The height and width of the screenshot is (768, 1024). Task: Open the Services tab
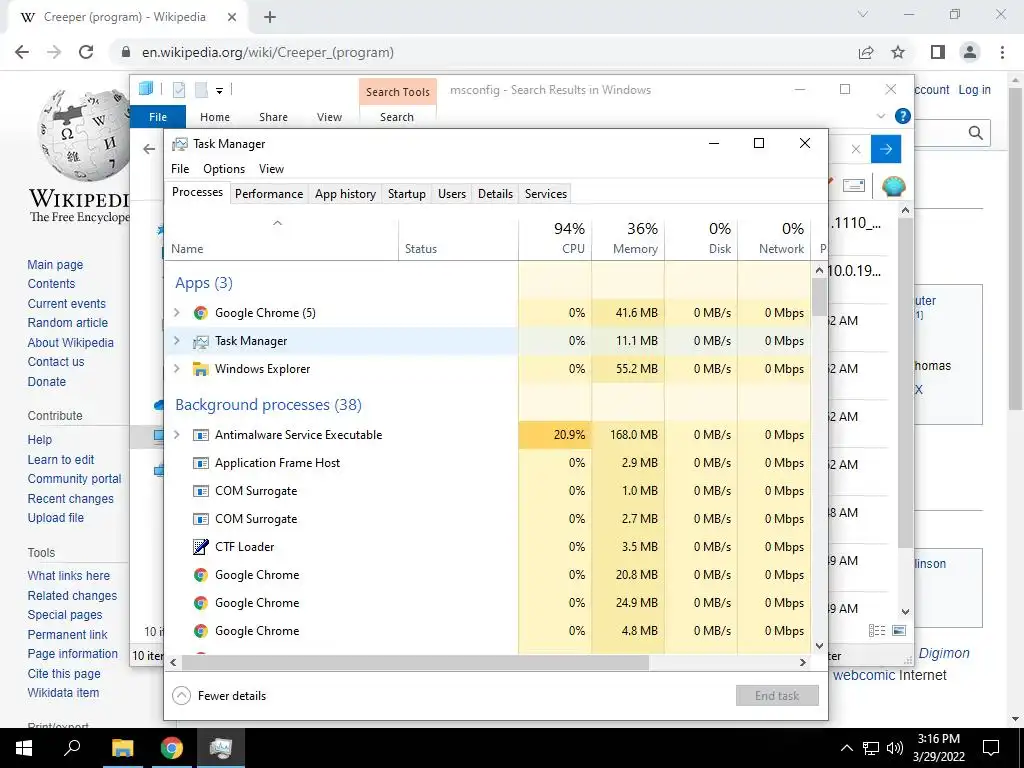coord(546,194)
